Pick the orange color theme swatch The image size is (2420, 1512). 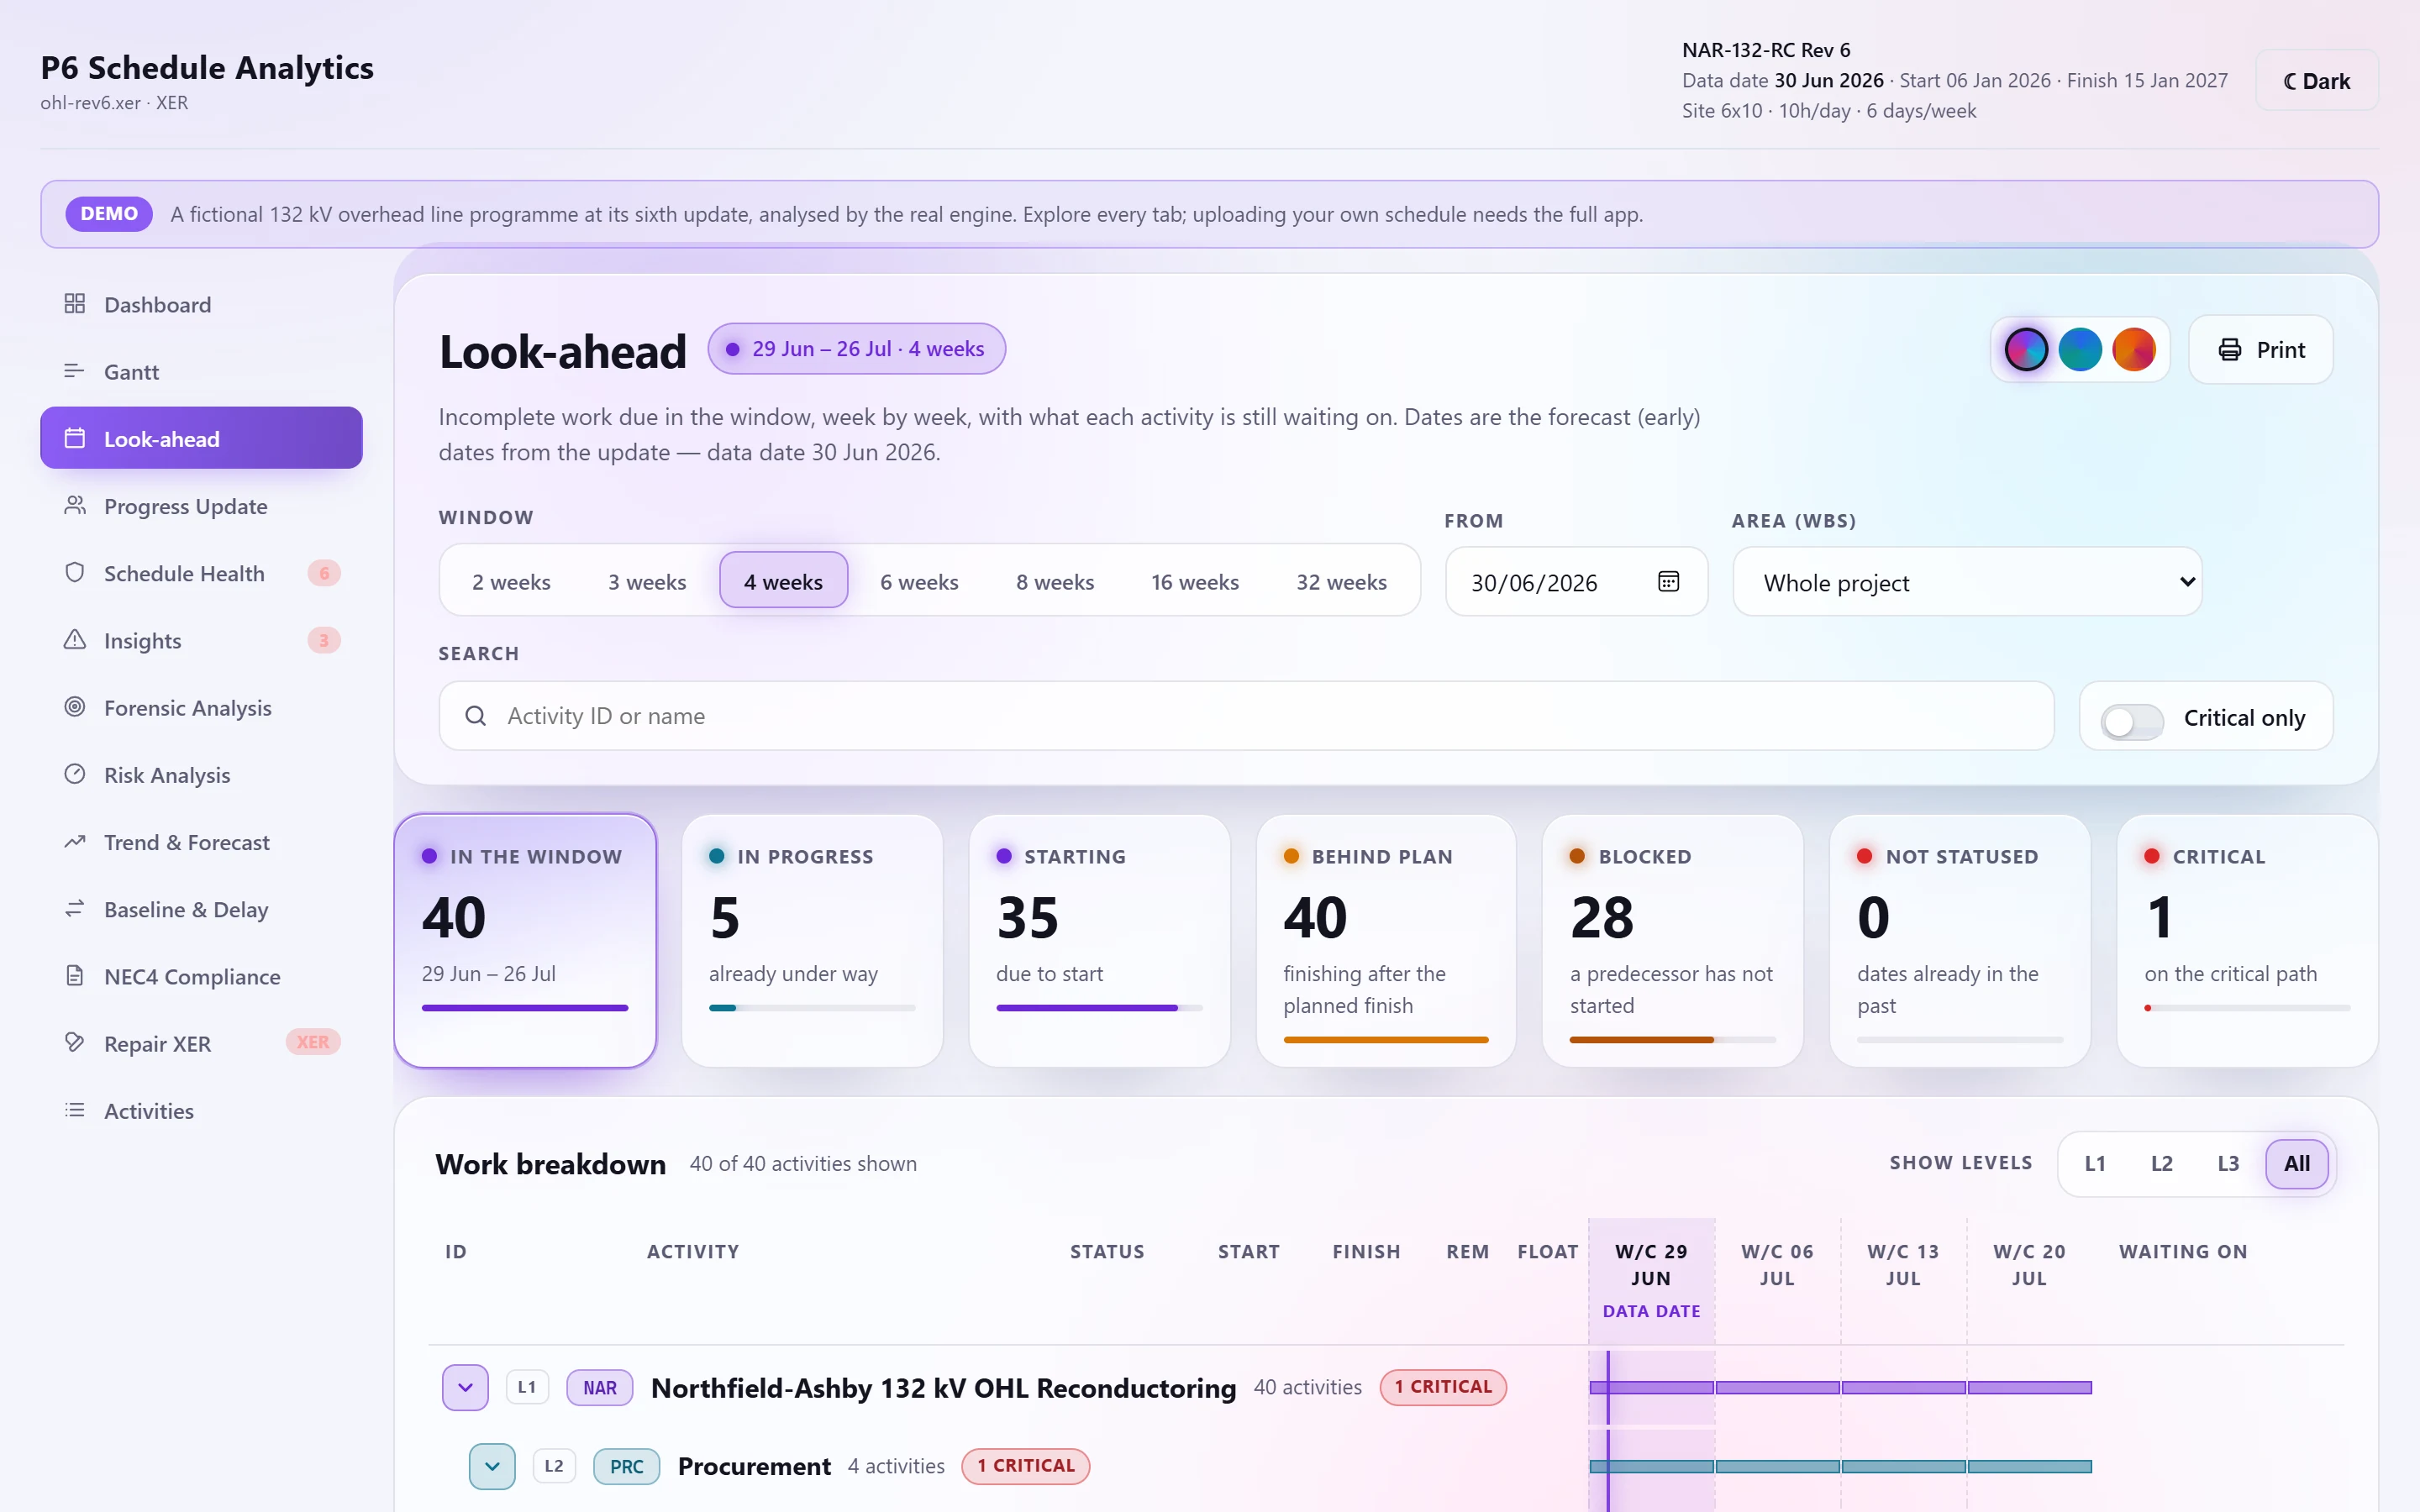2133,350
